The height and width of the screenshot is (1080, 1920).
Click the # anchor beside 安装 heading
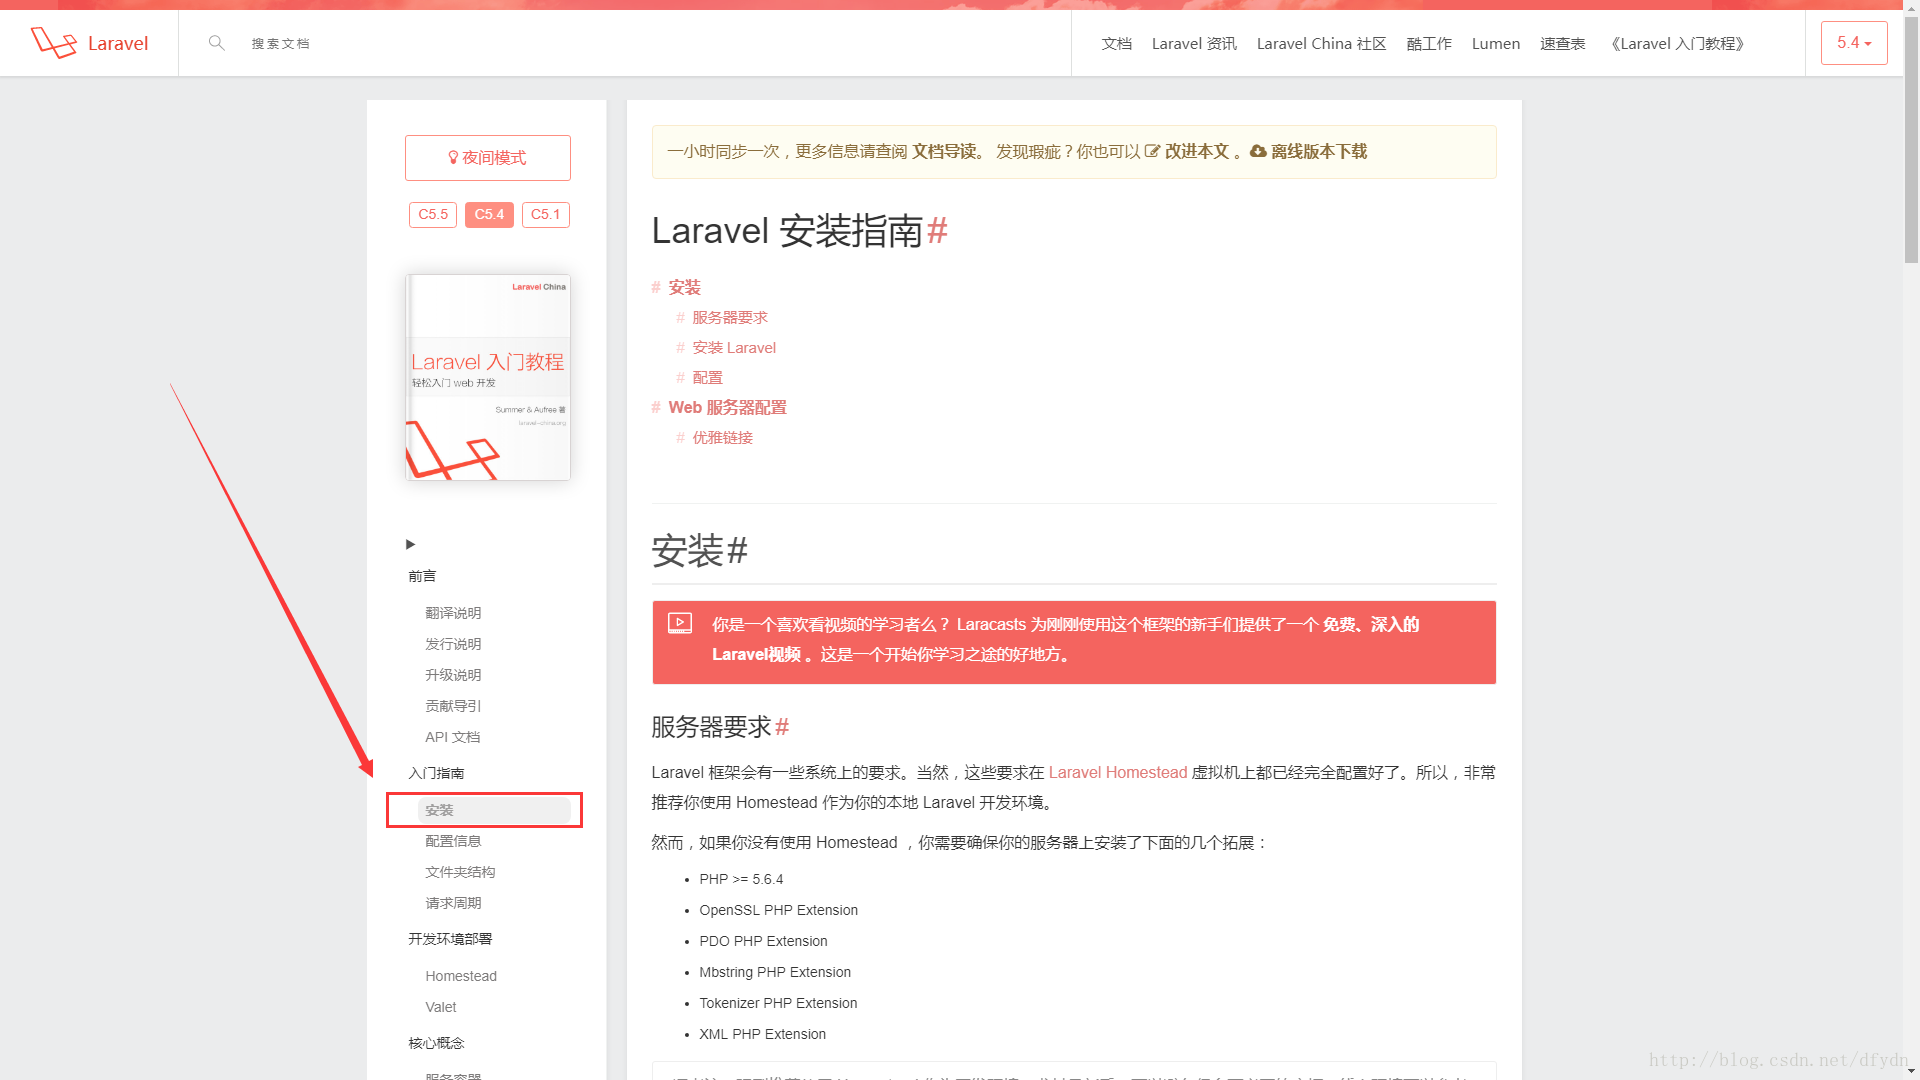click(x=738, y=551)
